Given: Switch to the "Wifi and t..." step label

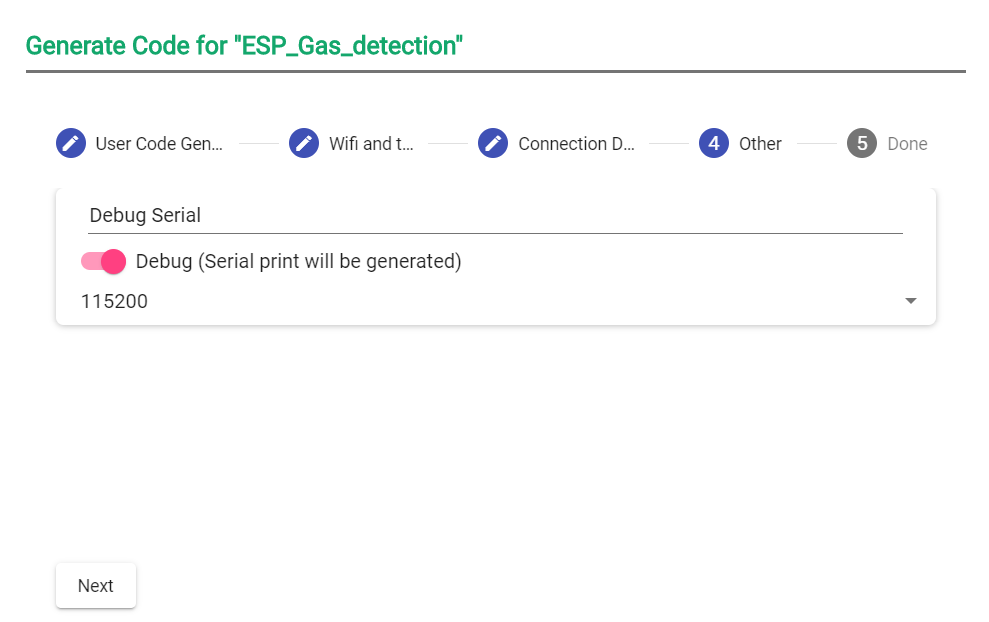Looking at the screenshot, I should pyautogui.click(x=371, y=144).
